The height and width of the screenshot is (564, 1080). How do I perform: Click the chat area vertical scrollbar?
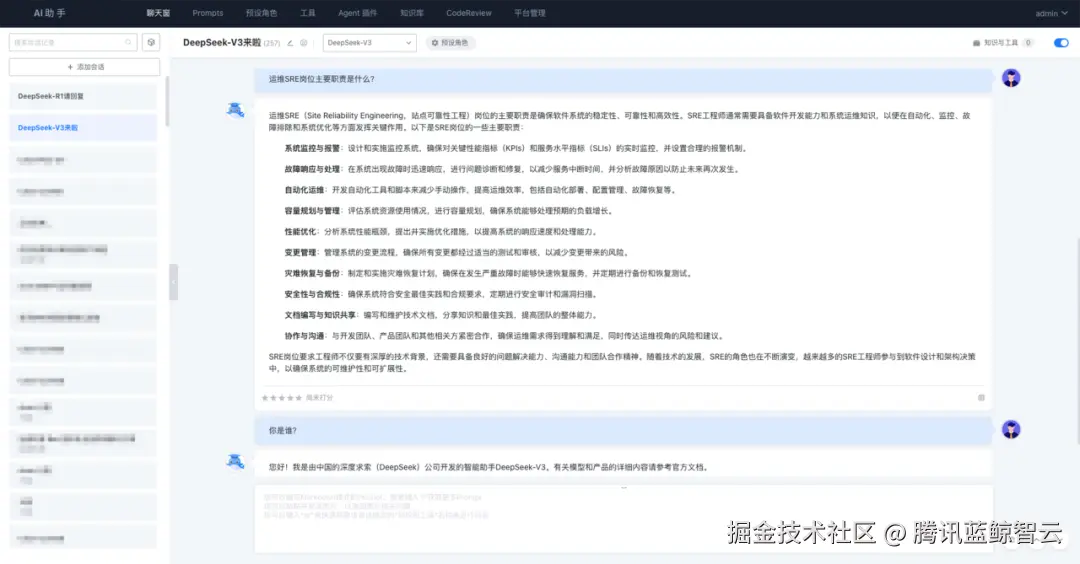tap(1078, 341)
